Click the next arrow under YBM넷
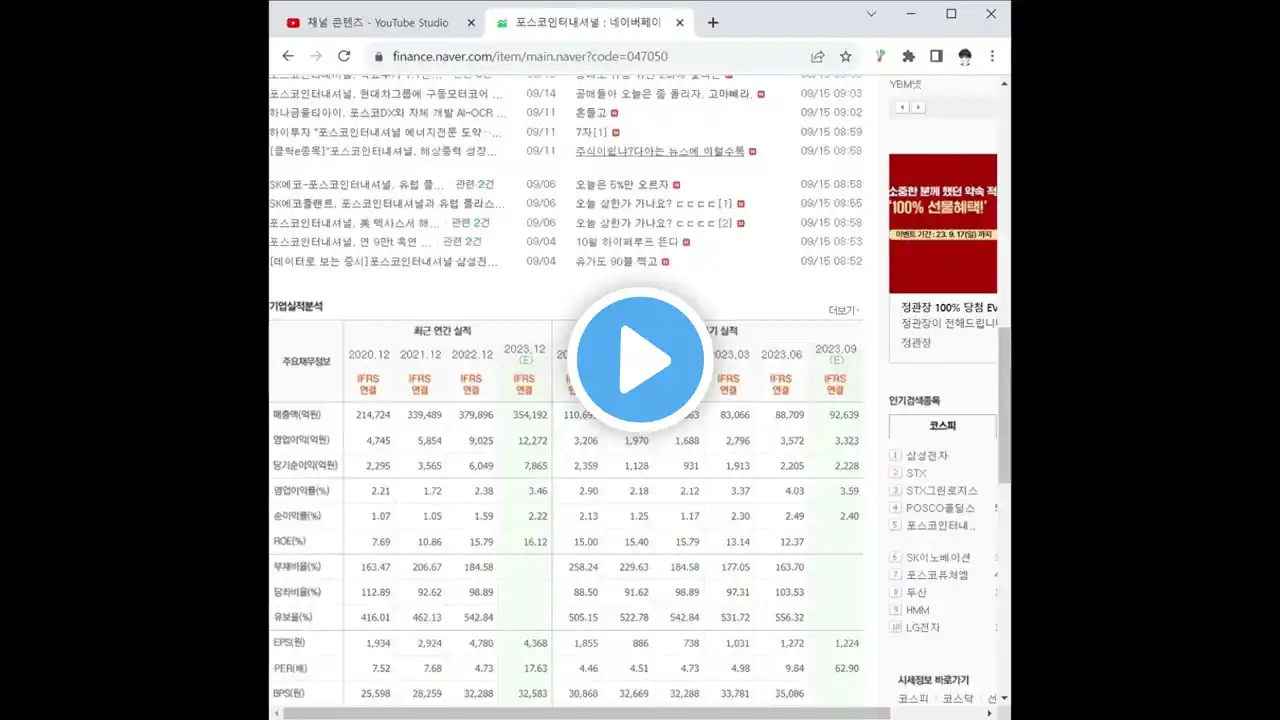This screenshot has height=720, width=1280. pos(918,107)
